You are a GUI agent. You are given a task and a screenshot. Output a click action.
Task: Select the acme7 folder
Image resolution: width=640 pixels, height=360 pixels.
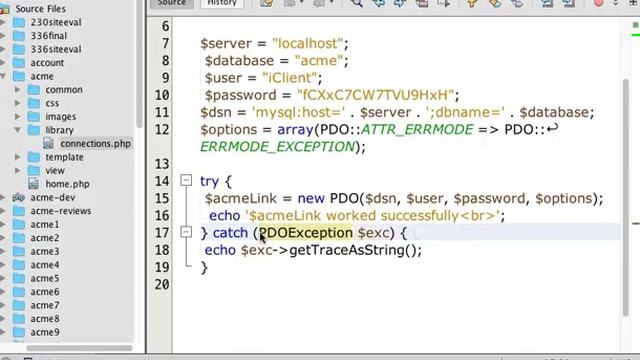(44, 305)
